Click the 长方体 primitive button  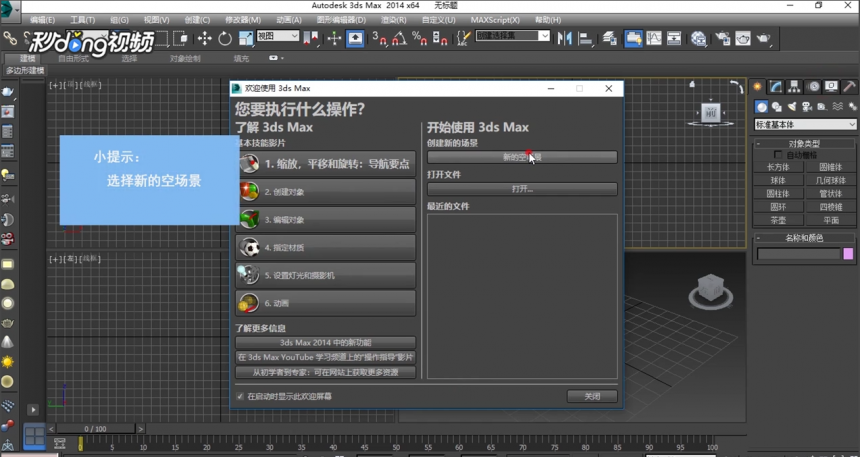pos(778,167)
